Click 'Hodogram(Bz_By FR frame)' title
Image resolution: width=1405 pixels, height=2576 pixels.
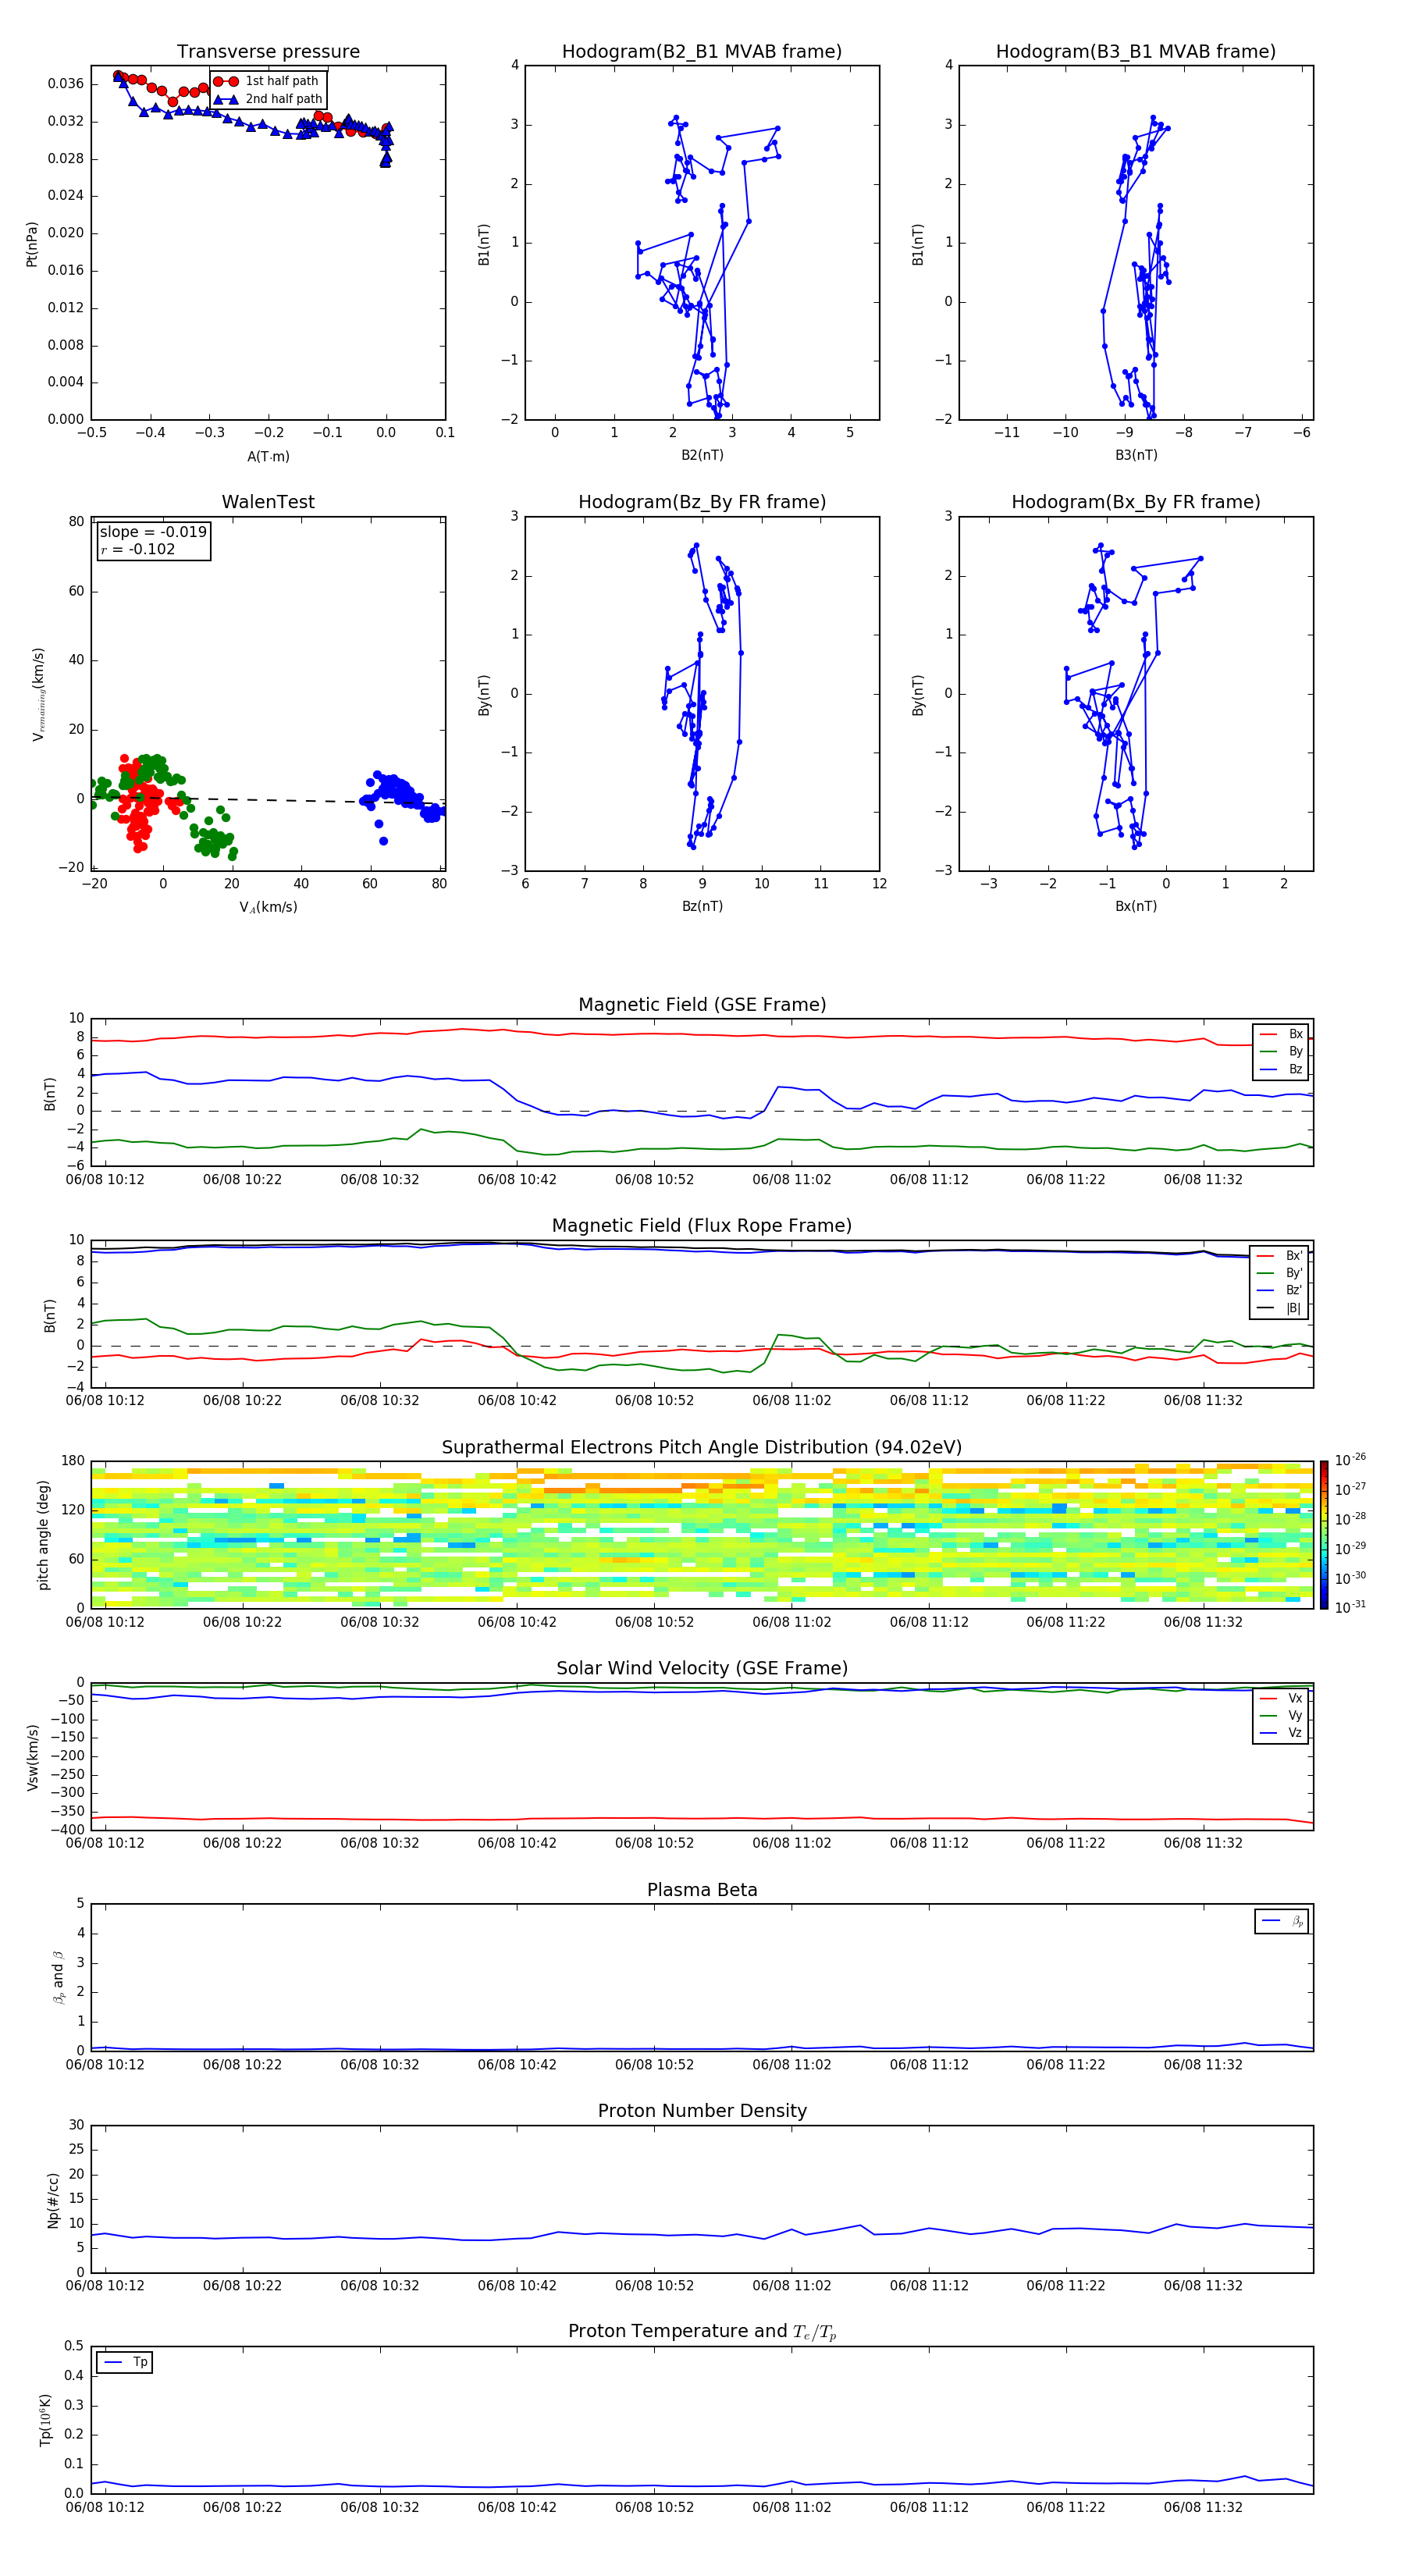[702, 502]
